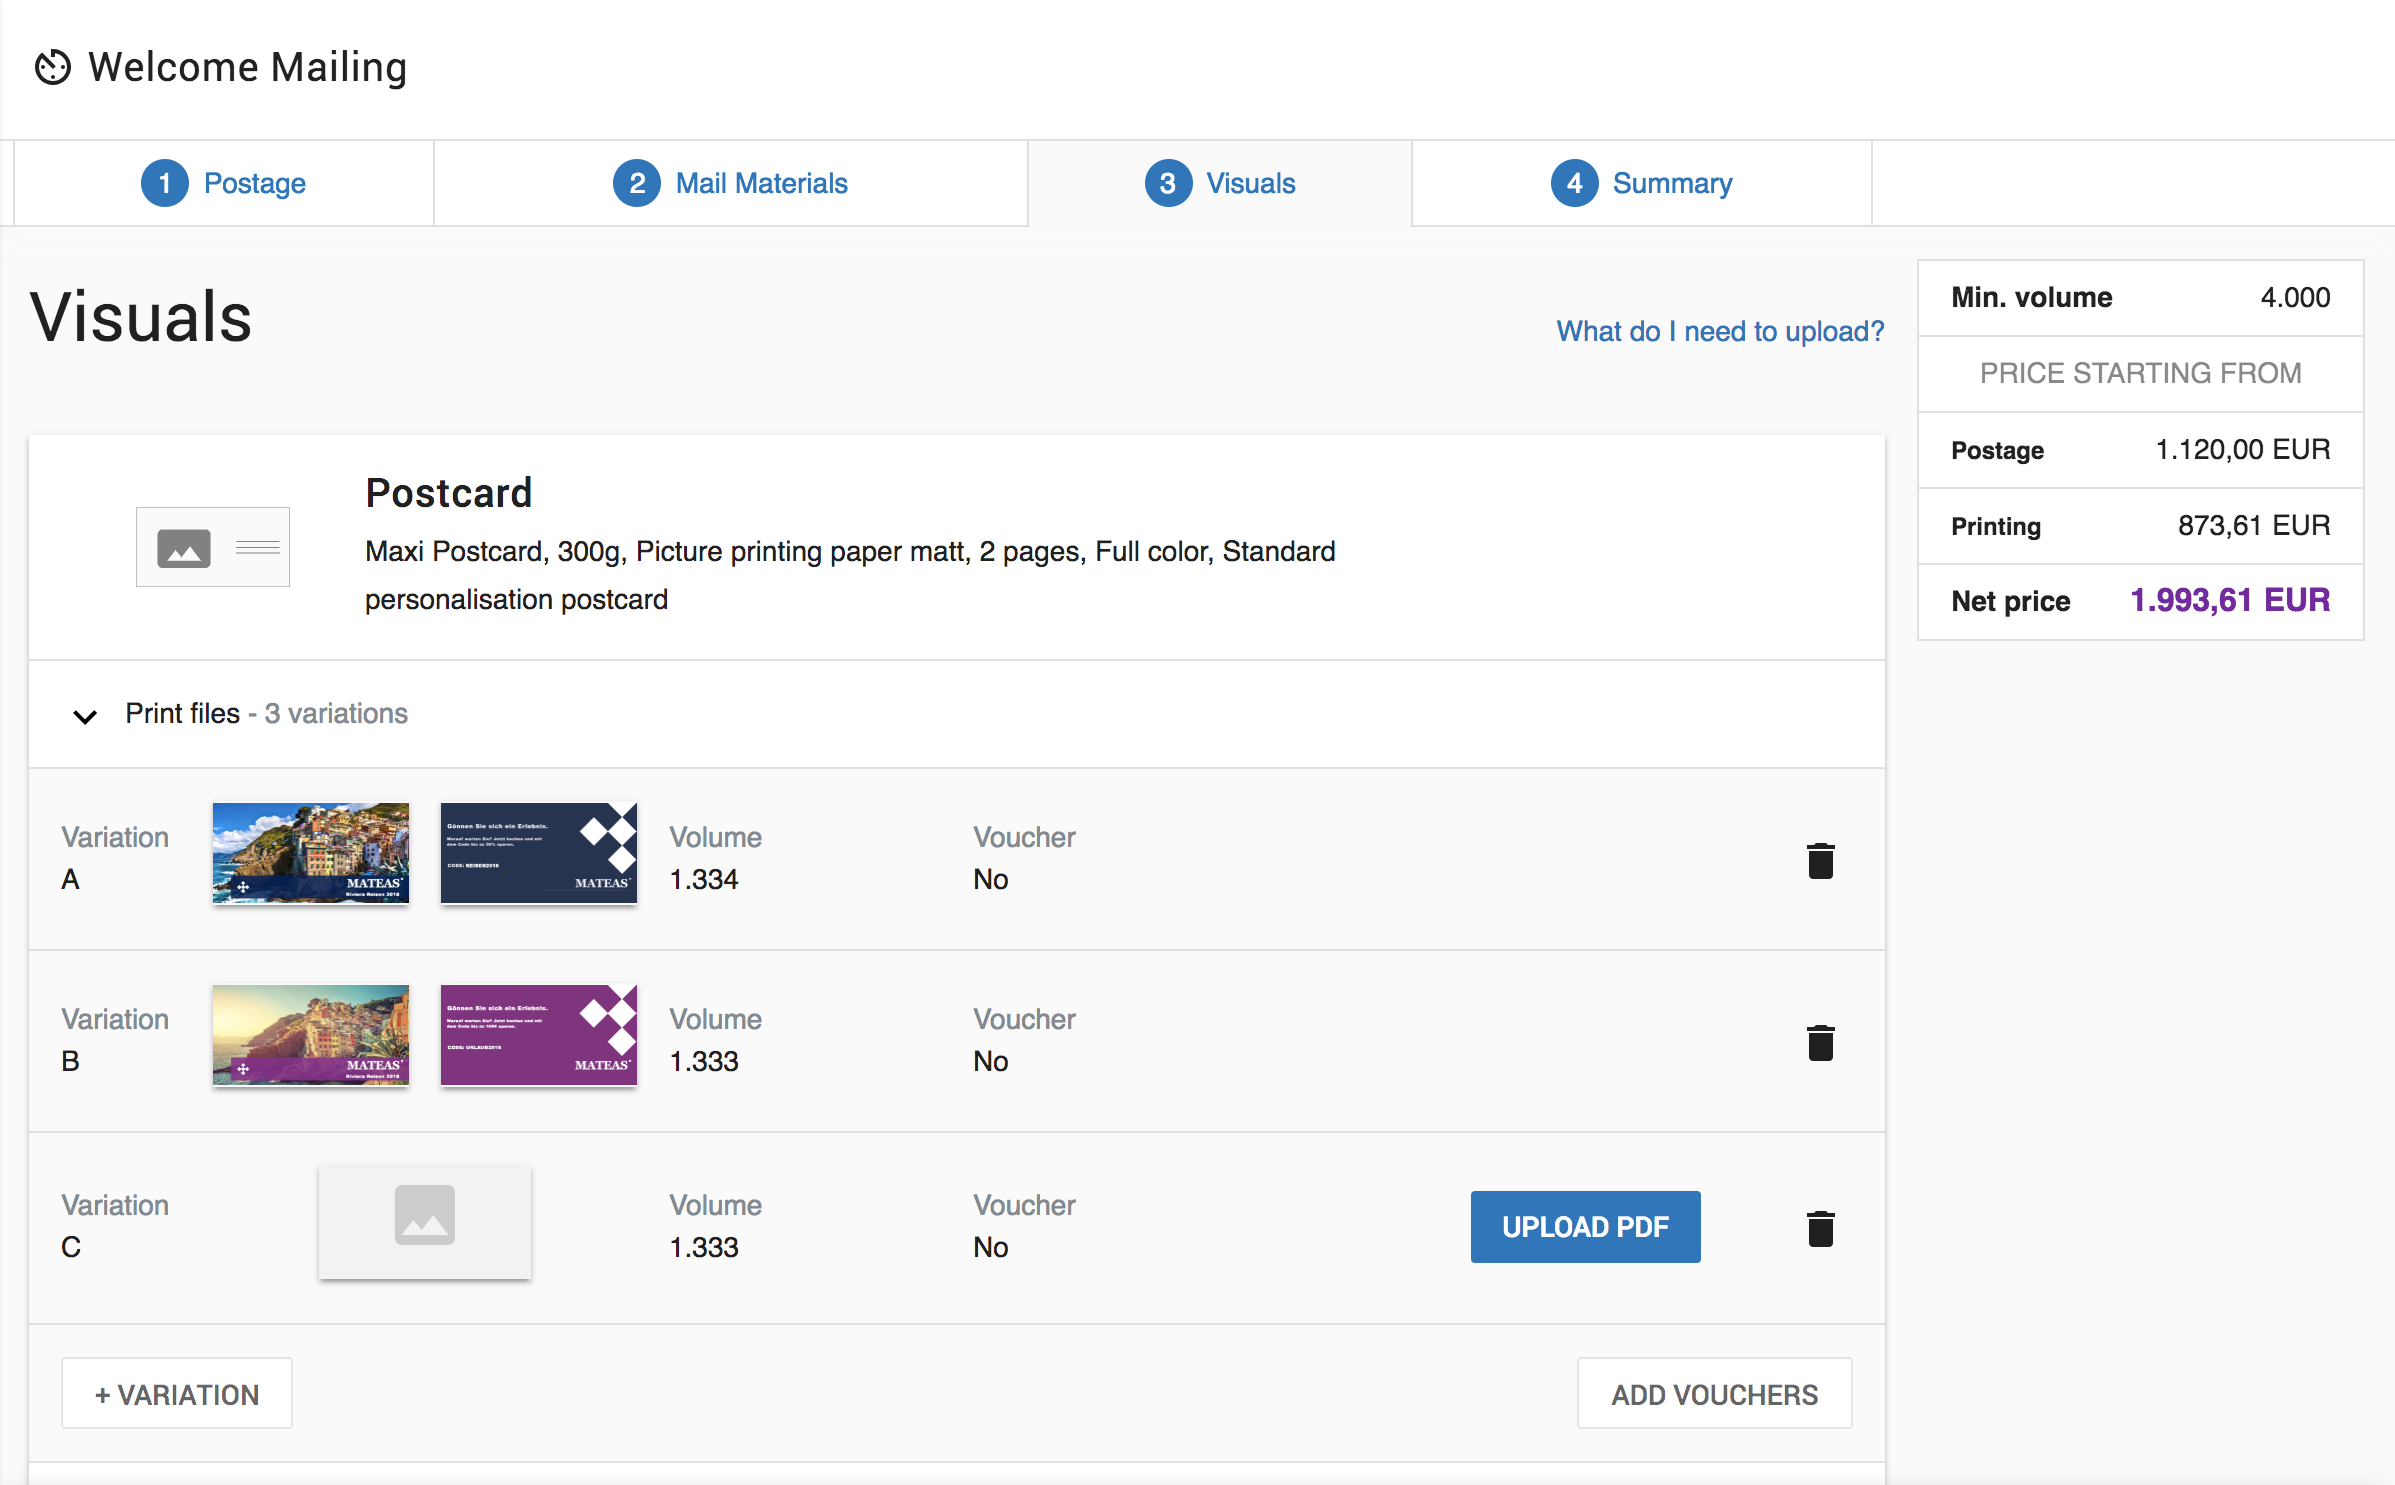Click the Postcard placeholder image icon
The image size is (2395, 1485).
point(212,547)
